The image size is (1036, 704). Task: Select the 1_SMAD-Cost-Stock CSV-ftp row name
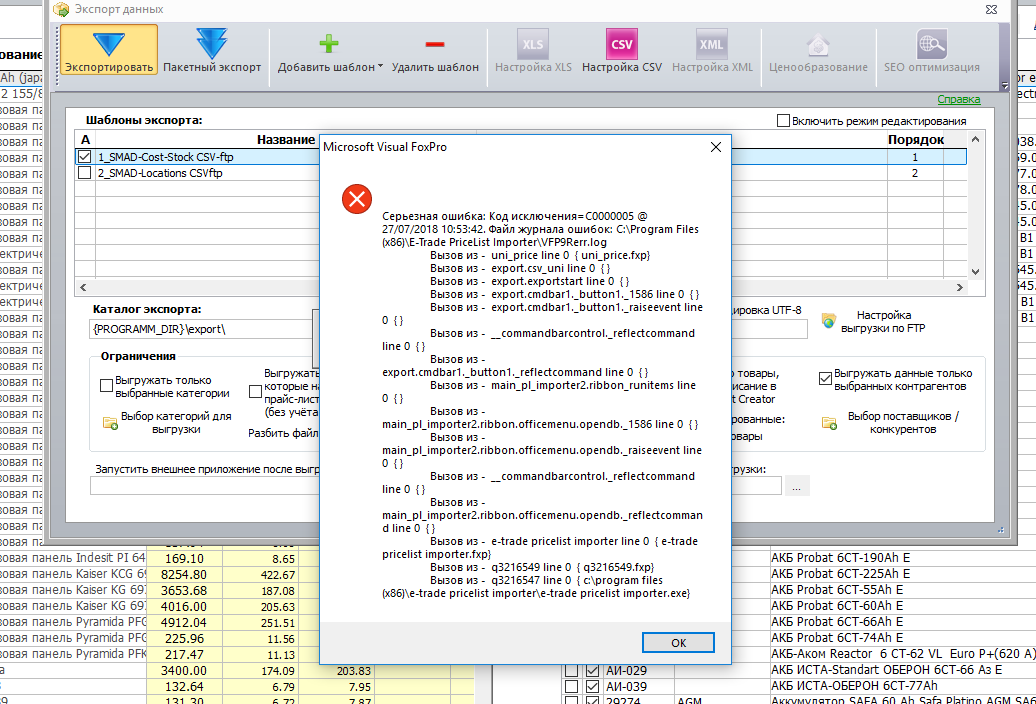pyautogui.click(x=166, y=157)
